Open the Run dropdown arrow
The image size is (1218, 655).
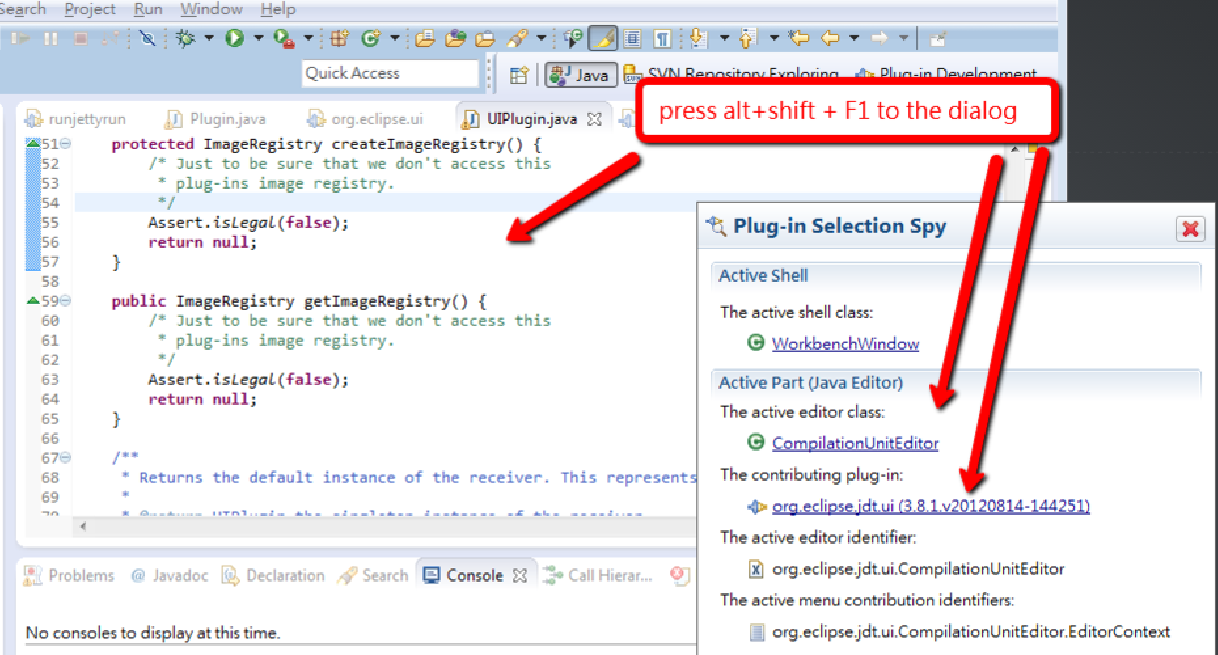tap(258, 39)
